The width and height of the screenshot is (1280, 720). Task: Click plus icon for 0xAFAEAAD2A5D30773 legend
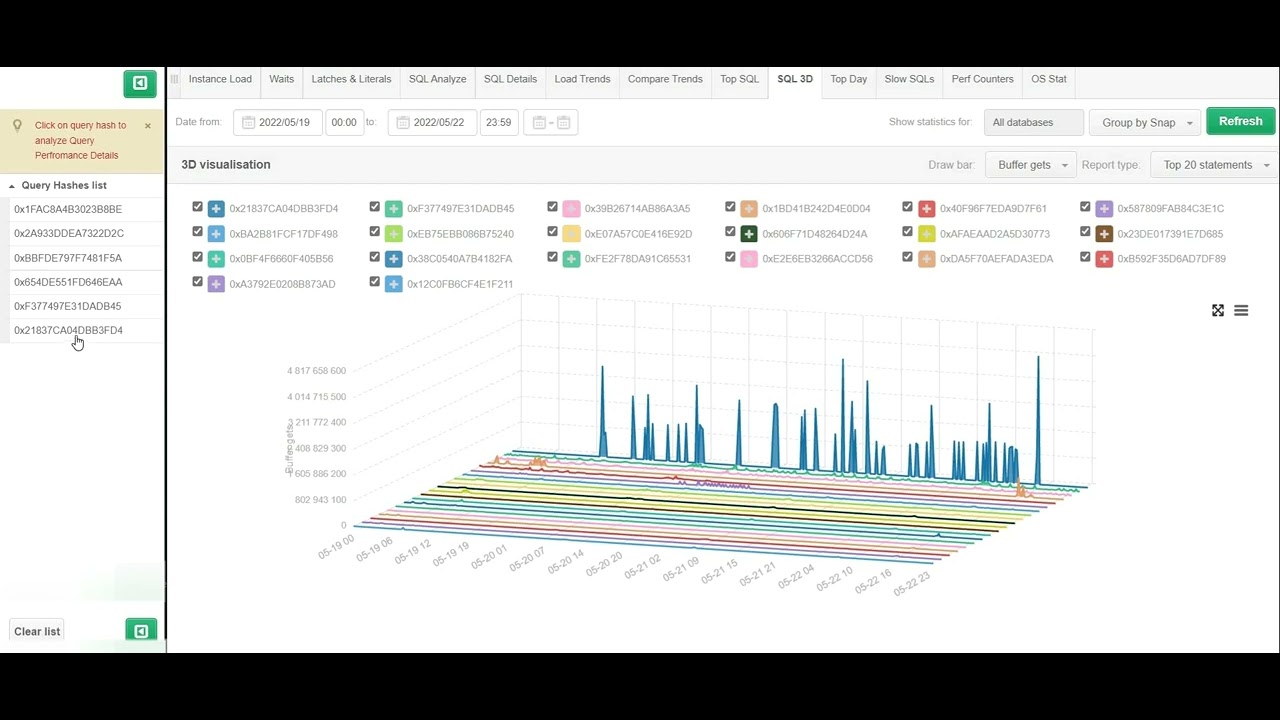coord(926,234)
